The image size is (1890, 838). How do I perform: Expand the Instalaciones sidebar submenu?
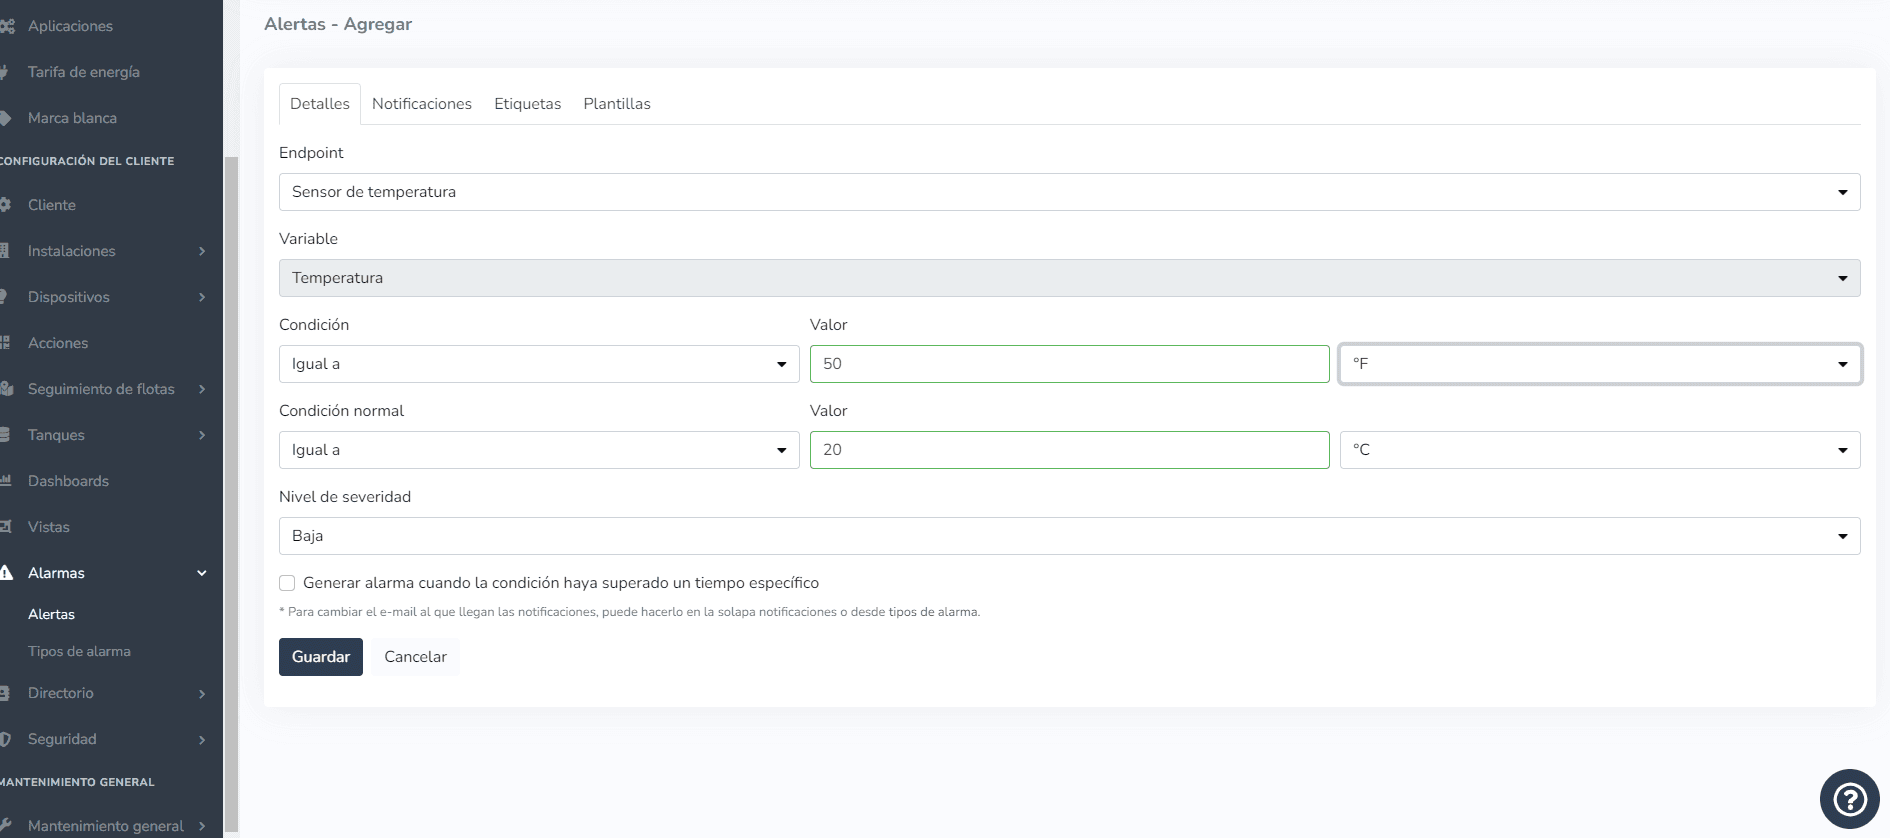pyautogui.click(x=202, y=251)
